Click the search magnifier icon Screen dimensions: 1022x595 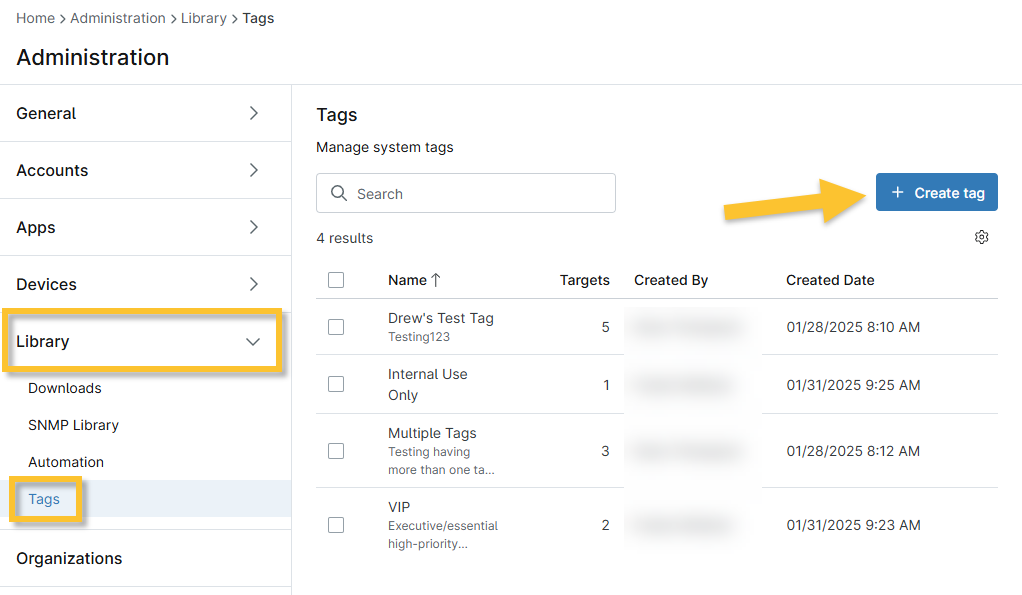coord(338,192)
